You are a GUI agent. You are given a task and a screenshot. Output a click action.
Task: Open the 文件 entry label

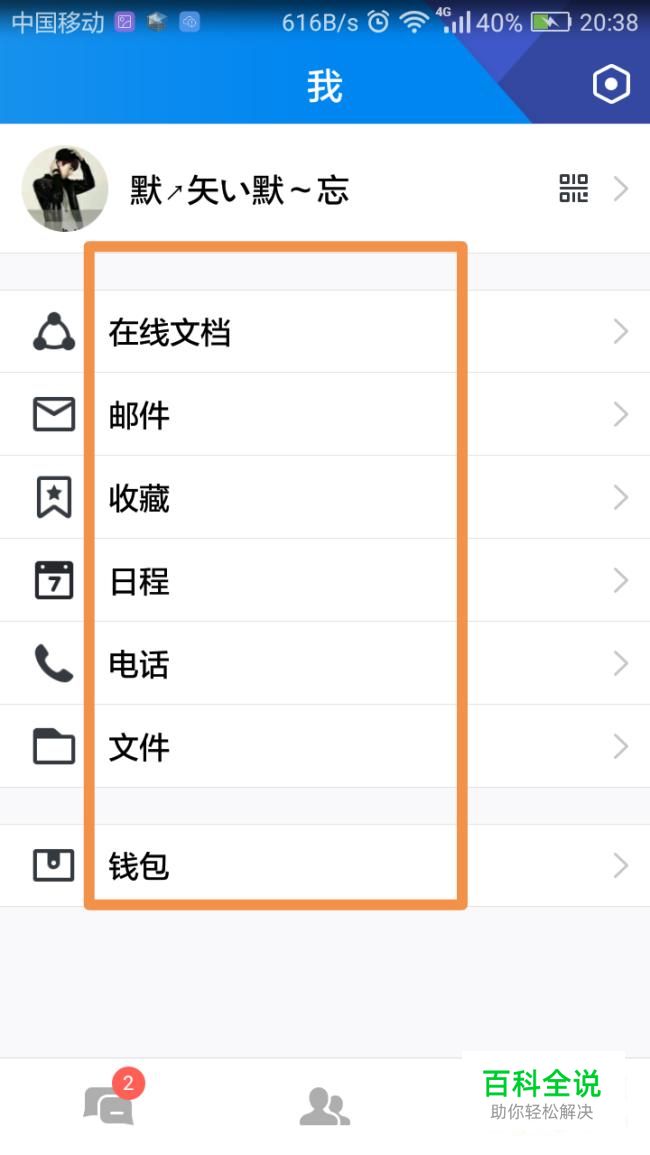tap(139, 748)
